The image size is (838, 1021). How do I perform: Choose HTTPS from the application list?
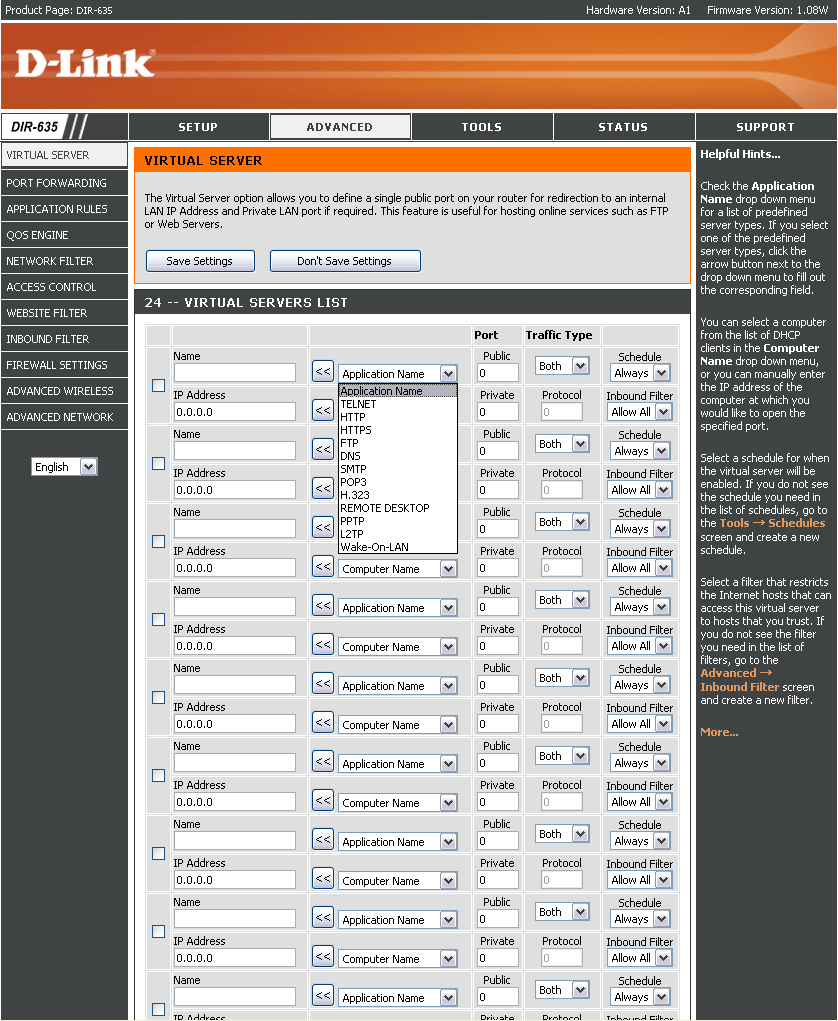(397, 430)
